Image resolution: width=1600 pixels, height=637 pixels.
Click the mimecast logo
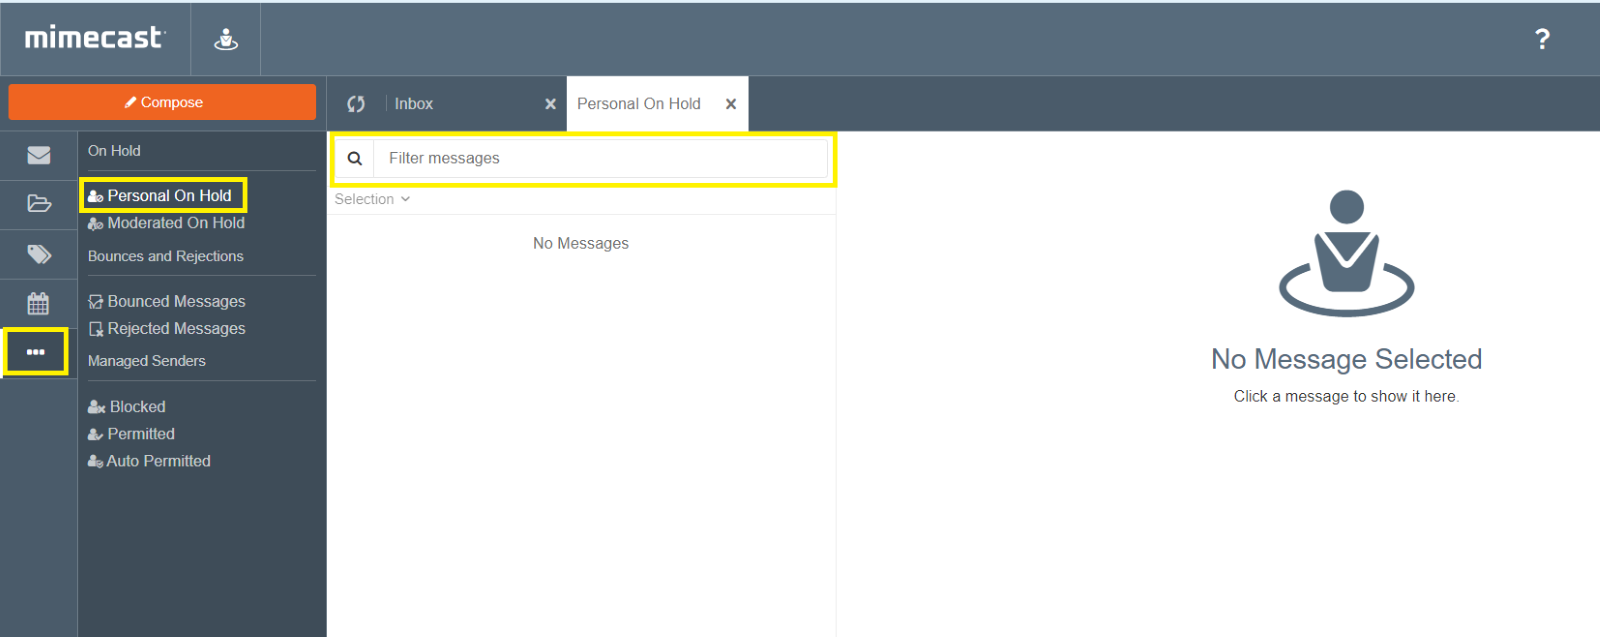(x=94, y=38)
